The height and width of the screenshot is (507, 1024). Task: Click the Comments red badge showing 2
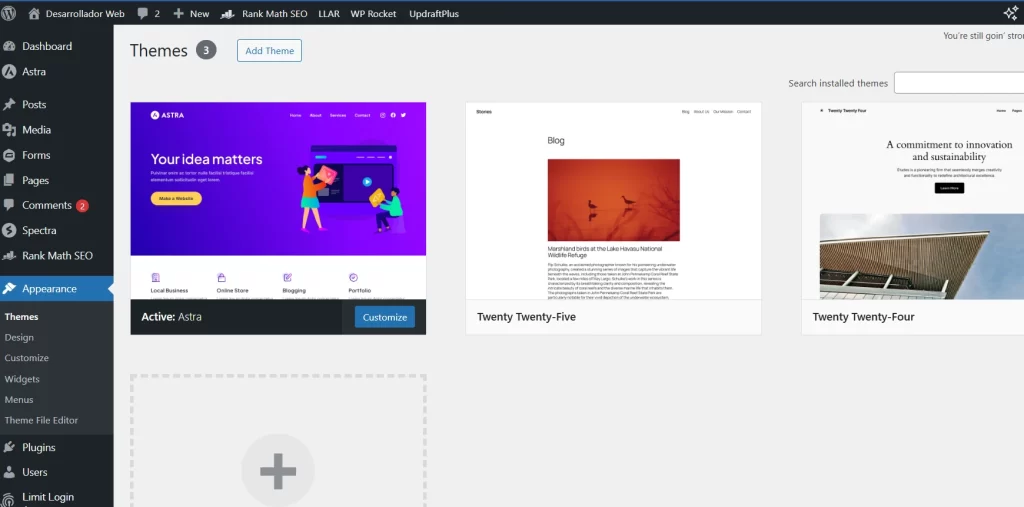tap(82, 206)
